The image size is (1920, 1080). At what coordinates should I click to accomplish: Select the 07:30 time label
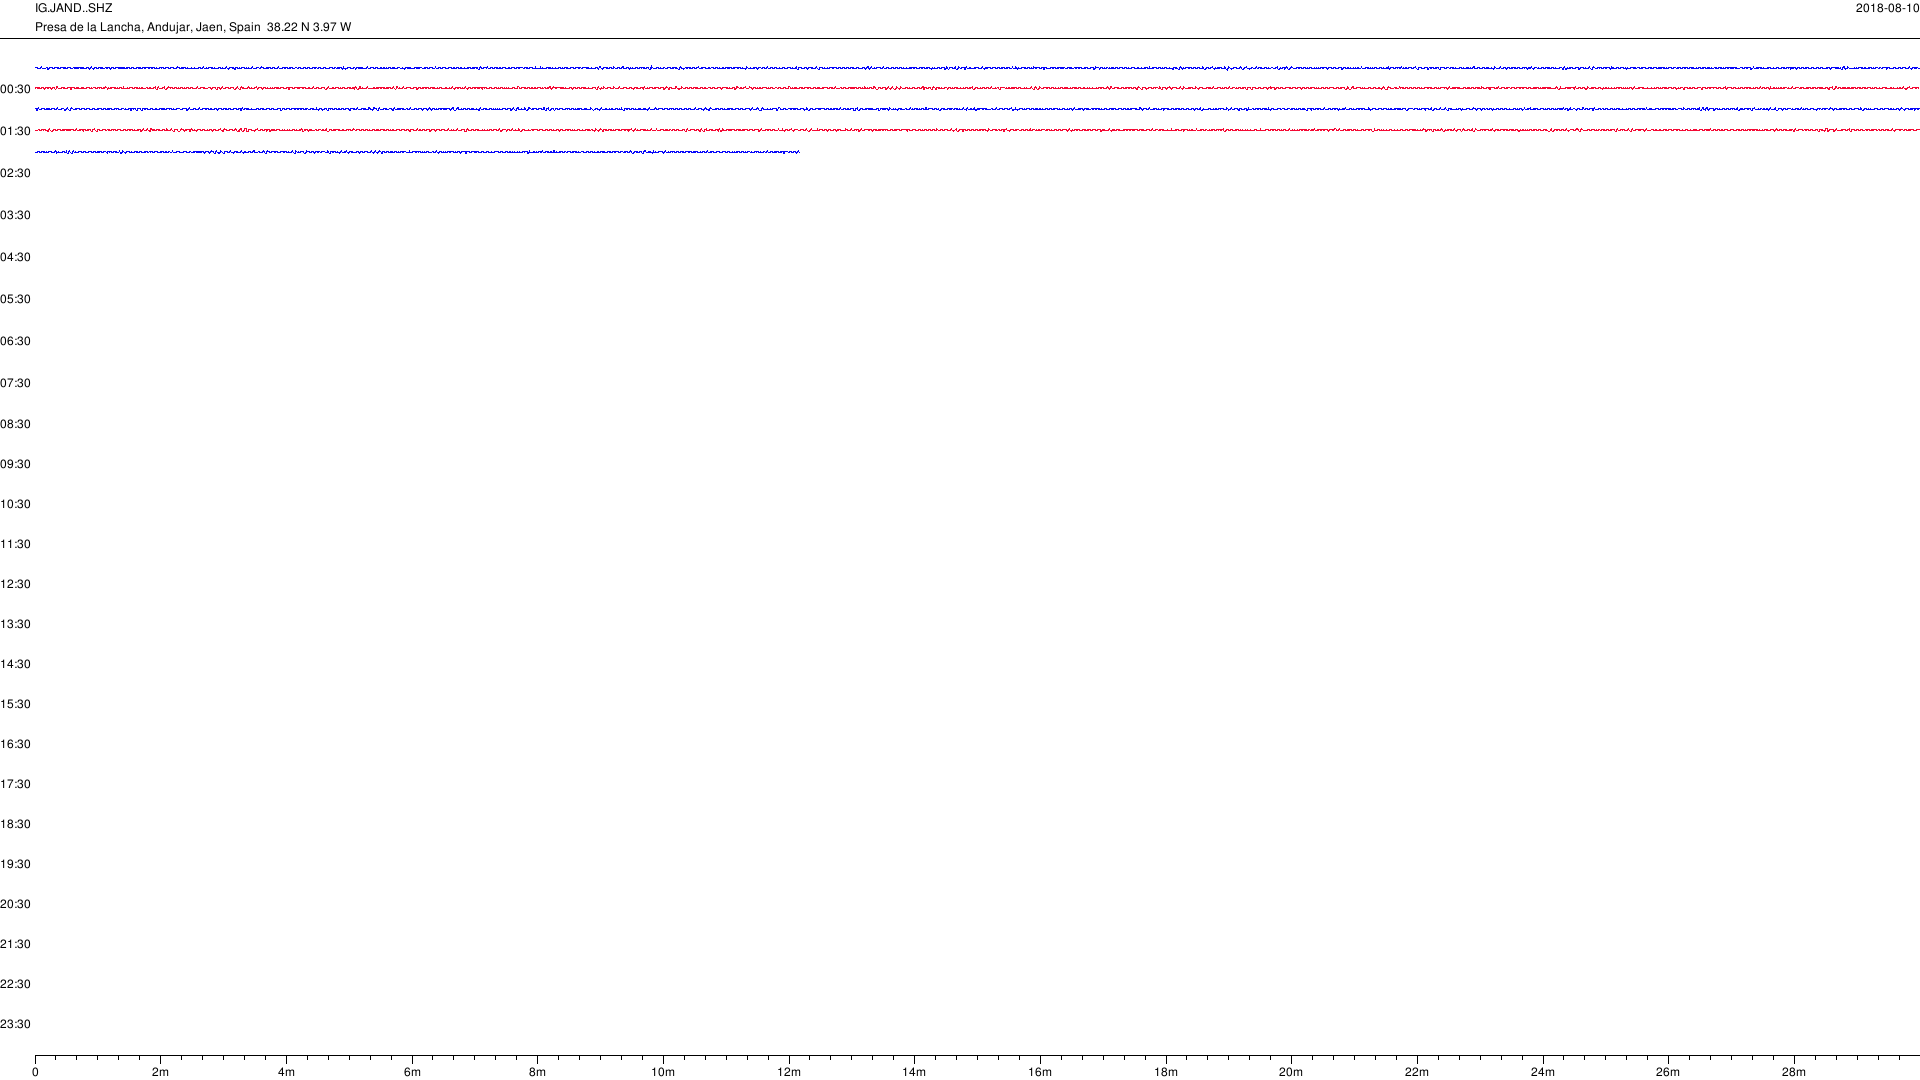click(x=15, y=383)
